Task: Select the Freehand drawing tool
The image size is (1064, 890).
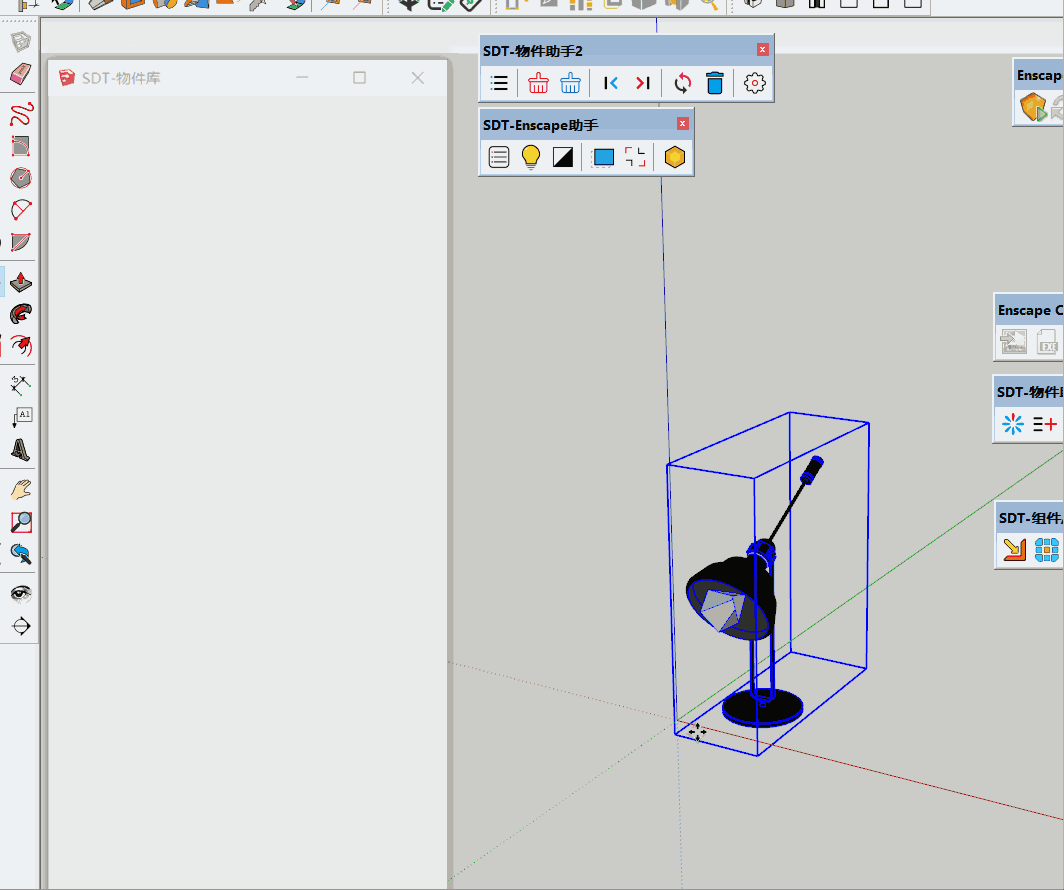Action: [x=20, y=114]
